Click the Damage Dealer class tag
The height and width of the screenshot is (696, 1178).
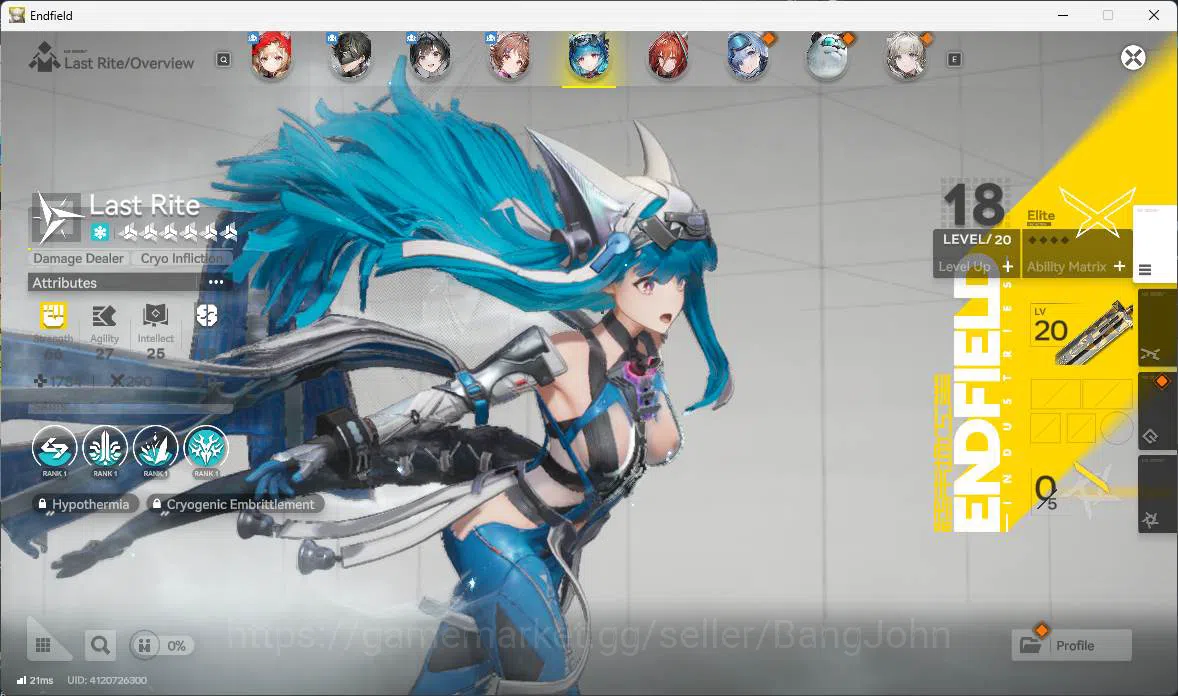tap(78, 259)
